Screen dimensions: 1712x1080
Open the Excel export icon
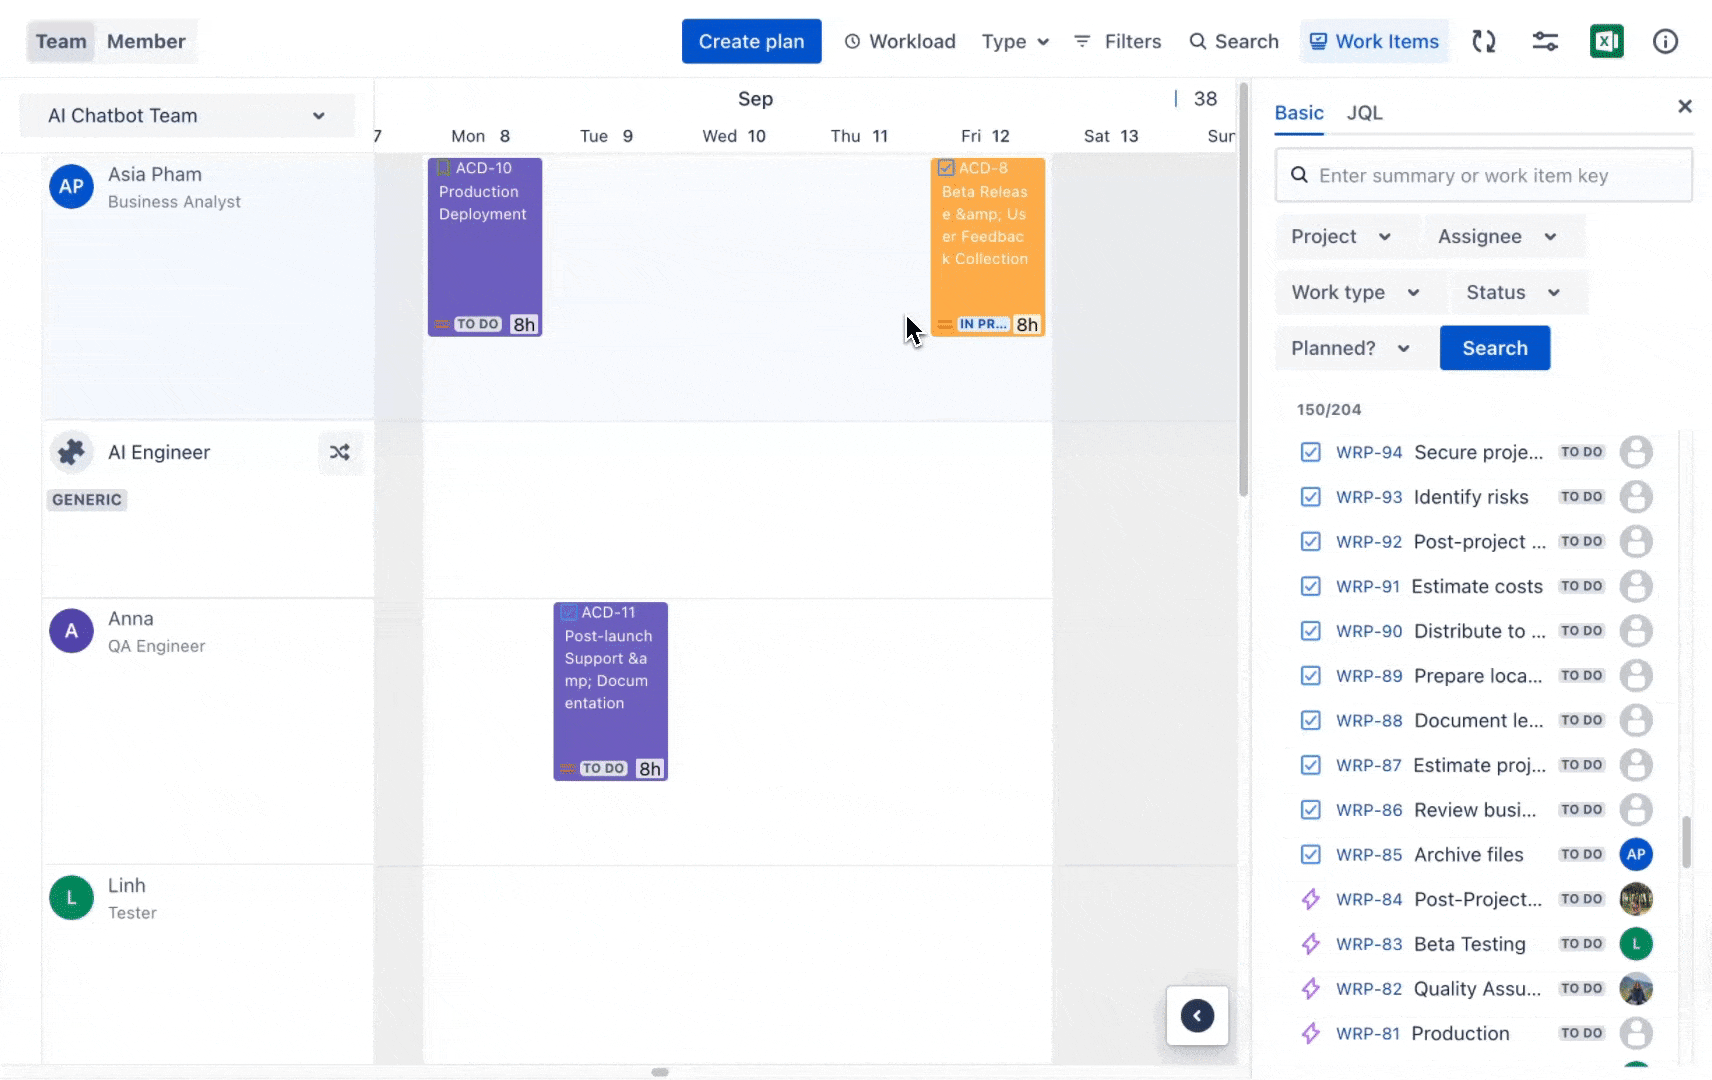[1607, 41]
